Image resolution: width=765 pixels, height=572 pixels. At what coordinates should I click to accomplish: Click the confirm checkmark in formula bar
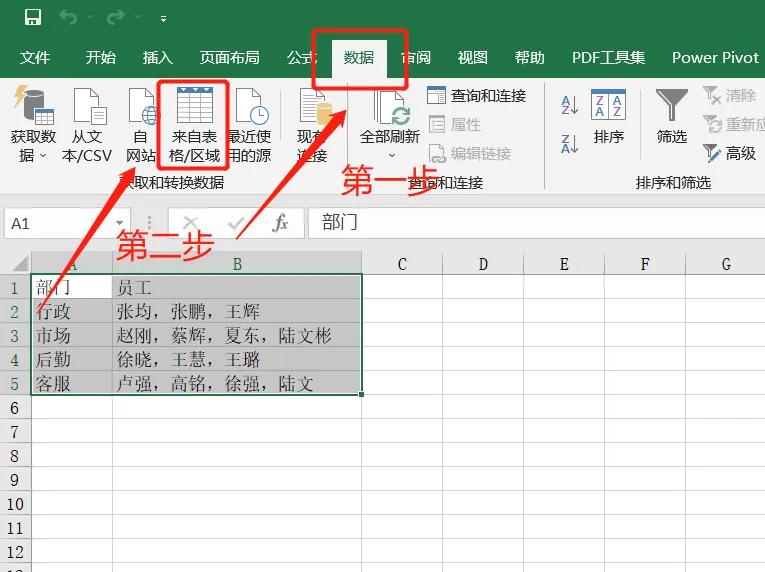(236, 223)
